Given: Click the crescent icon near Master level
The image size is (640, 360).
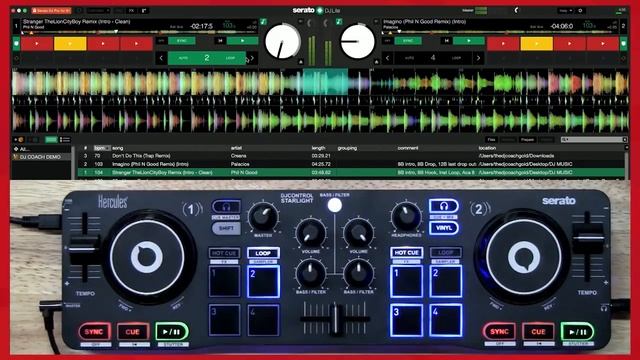Looking at the screenshot, I should [x=516, y=10].
